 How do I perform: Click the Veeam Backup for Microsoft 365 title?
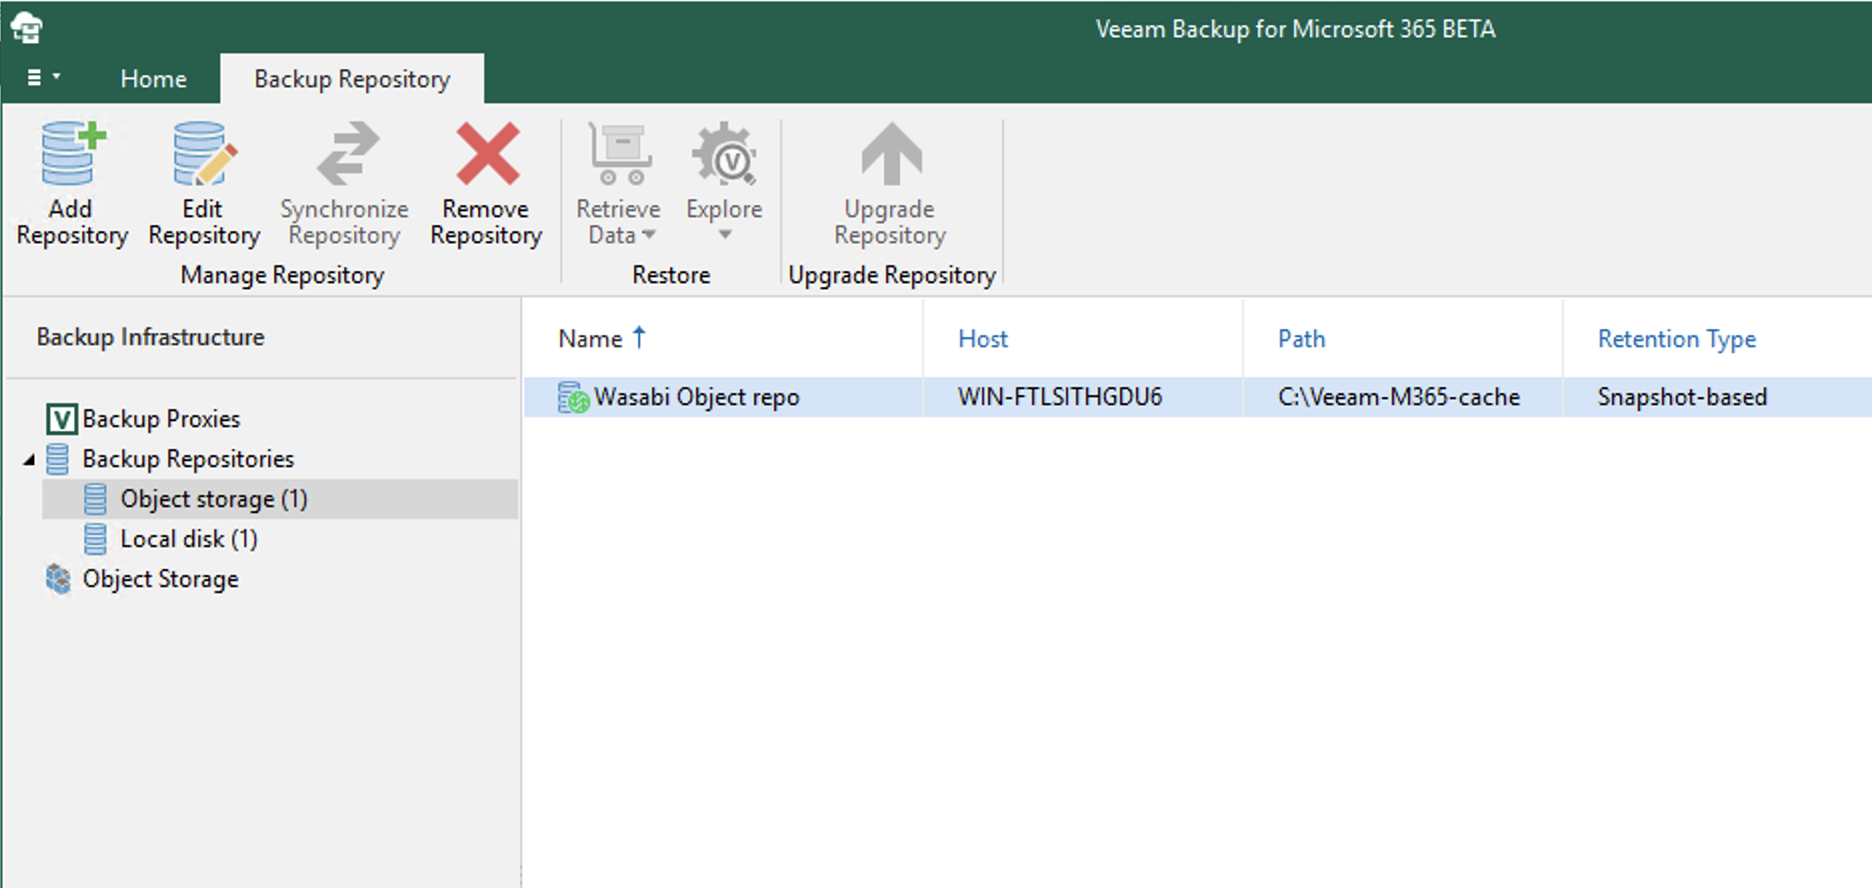1296,29
